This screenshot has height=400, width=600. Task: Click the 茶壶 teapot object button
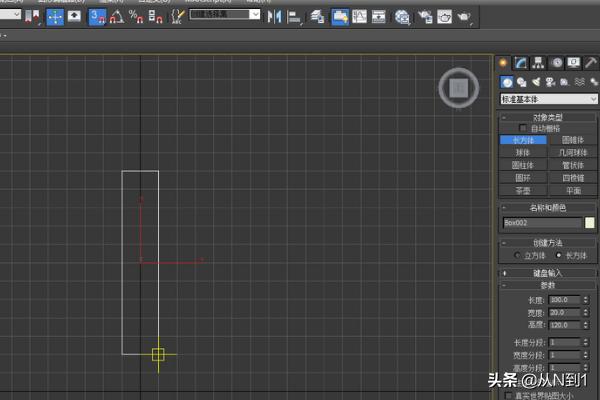click(523, 191)
